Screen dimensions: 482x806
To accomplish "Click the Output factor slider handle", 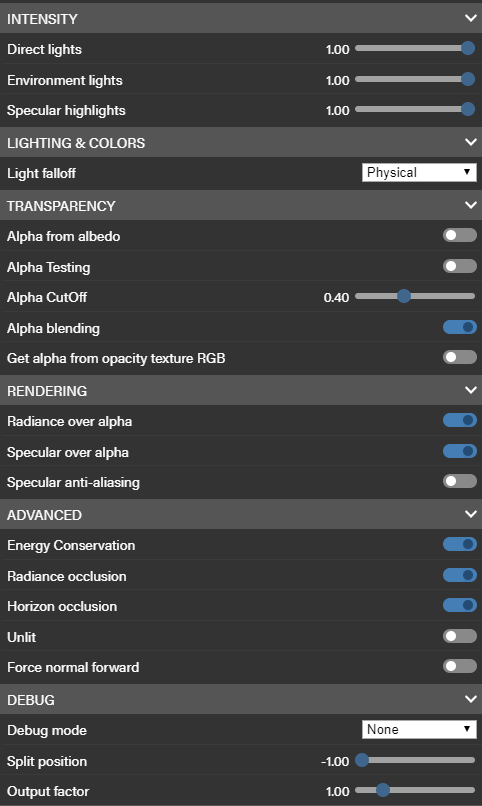I will (x=382, y=790).
